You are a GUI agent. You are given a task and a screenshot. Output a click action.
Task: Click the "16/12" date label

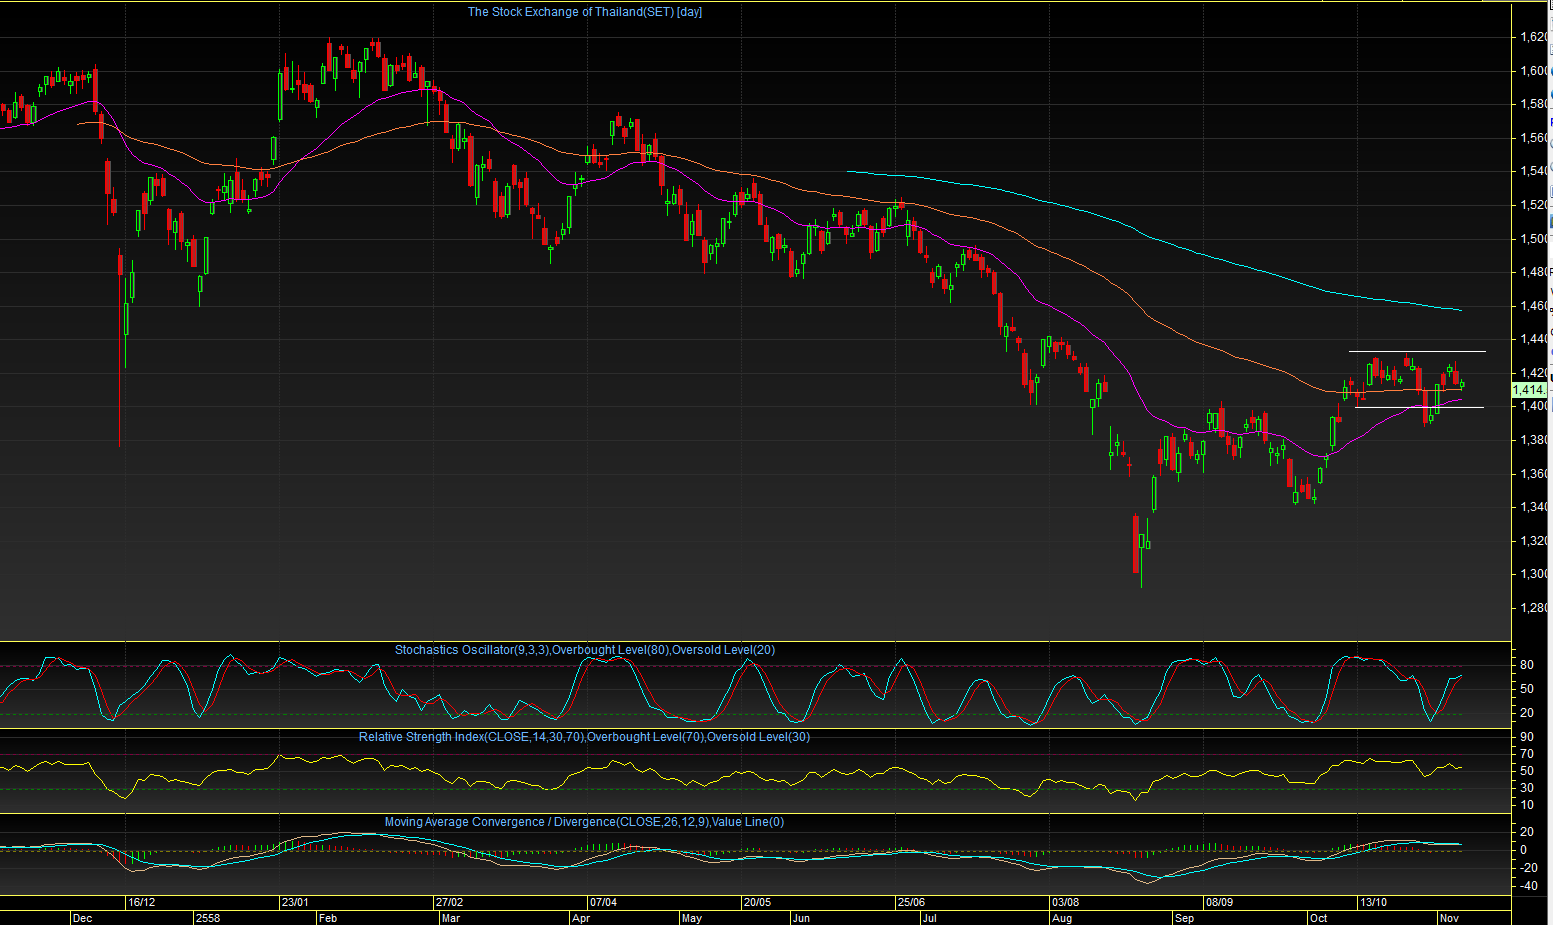click(141, 902)
